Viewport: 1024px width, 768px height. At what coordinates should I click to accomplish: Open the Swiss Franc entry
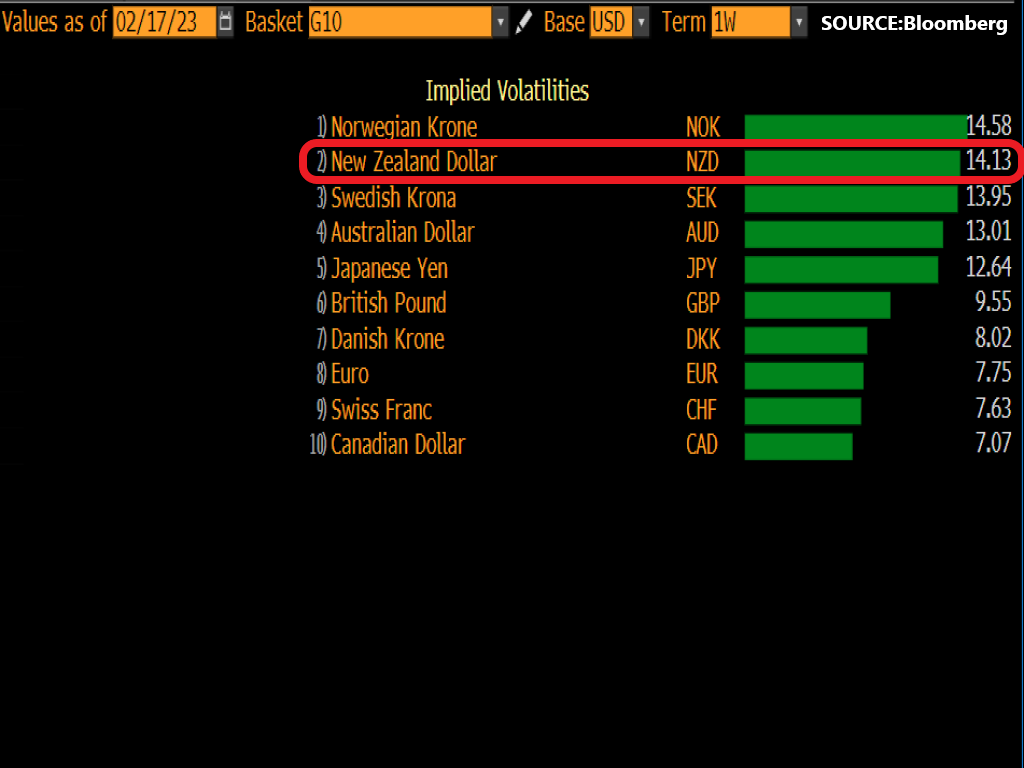pos(381,410)
